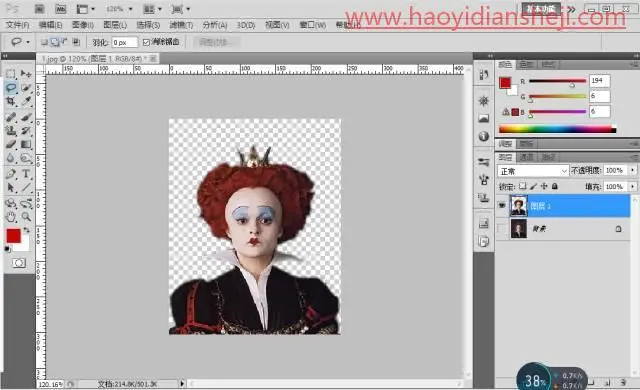Select the Lasso tool in toolbox

pyautogui.click(x=11, y=87)
